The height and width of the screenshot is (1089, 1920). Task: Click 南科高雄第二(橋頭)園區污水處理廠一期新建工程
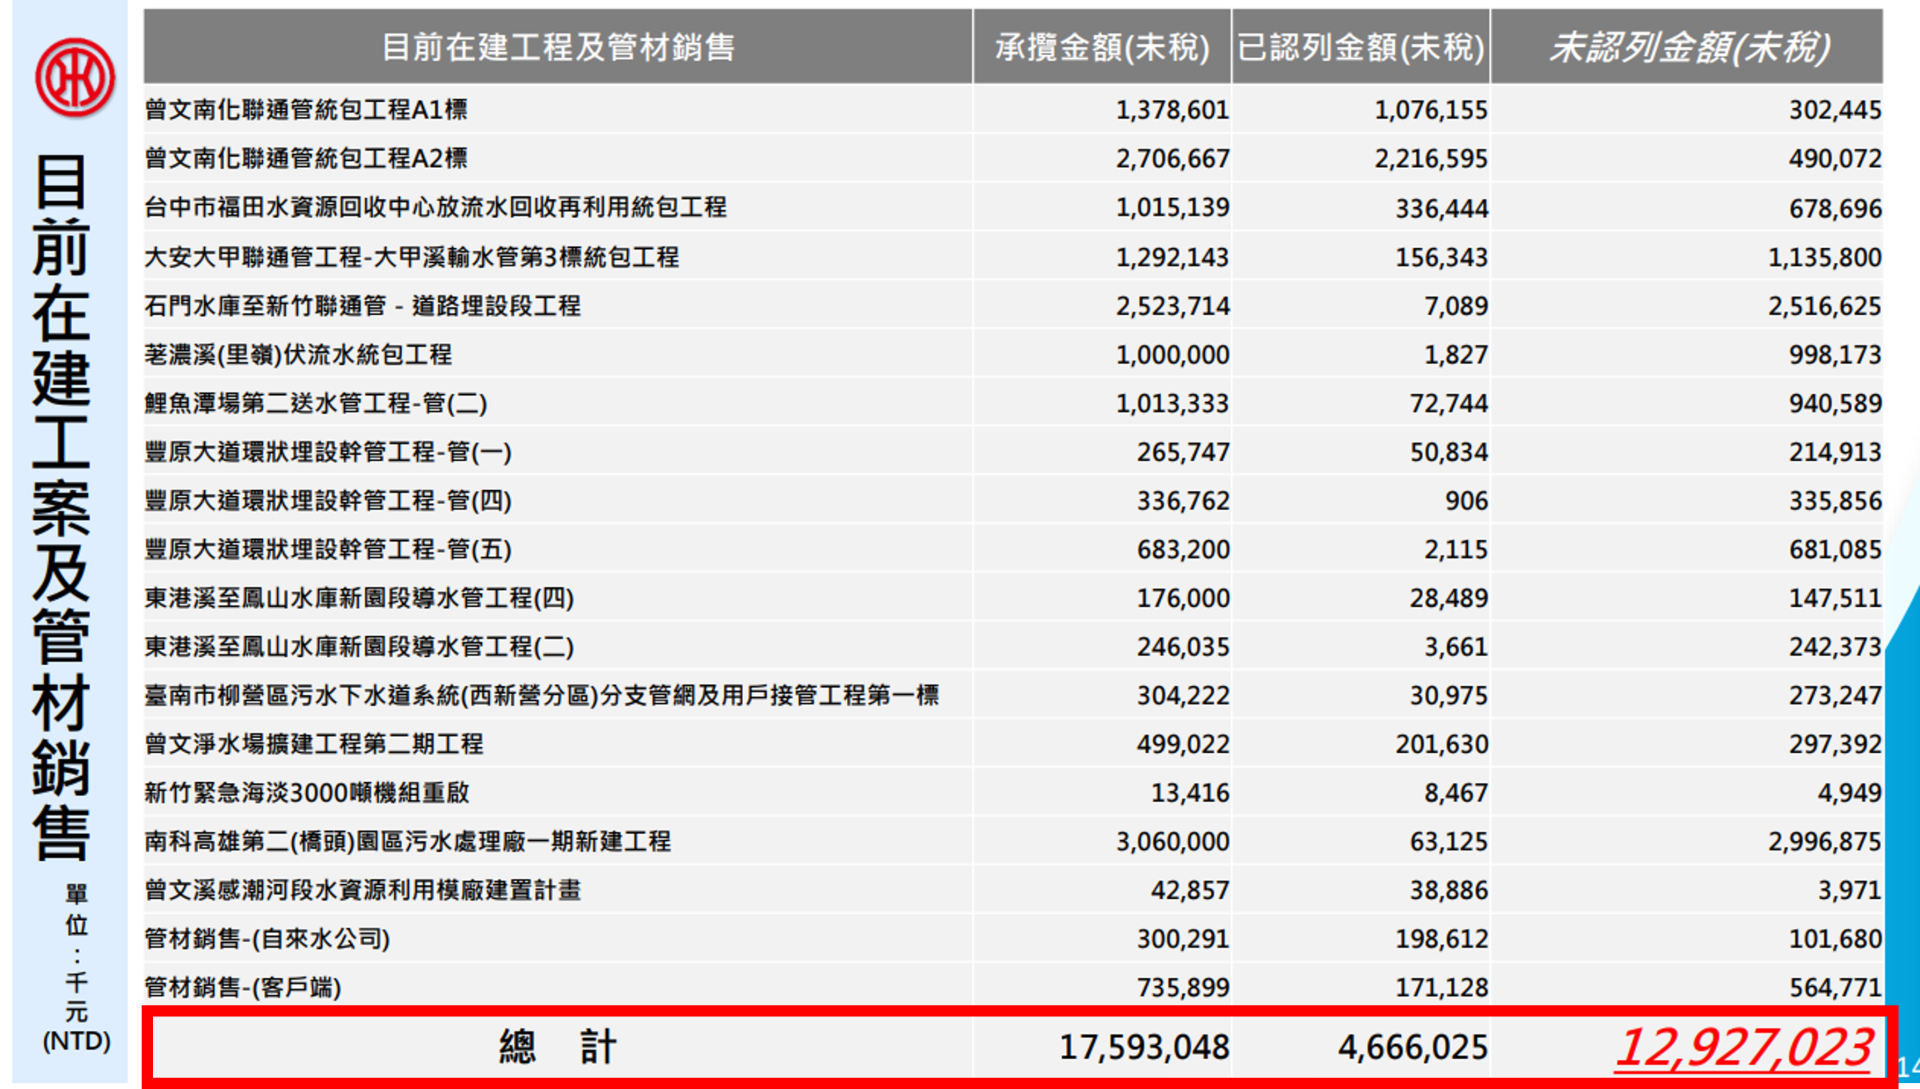pos(407,841)
